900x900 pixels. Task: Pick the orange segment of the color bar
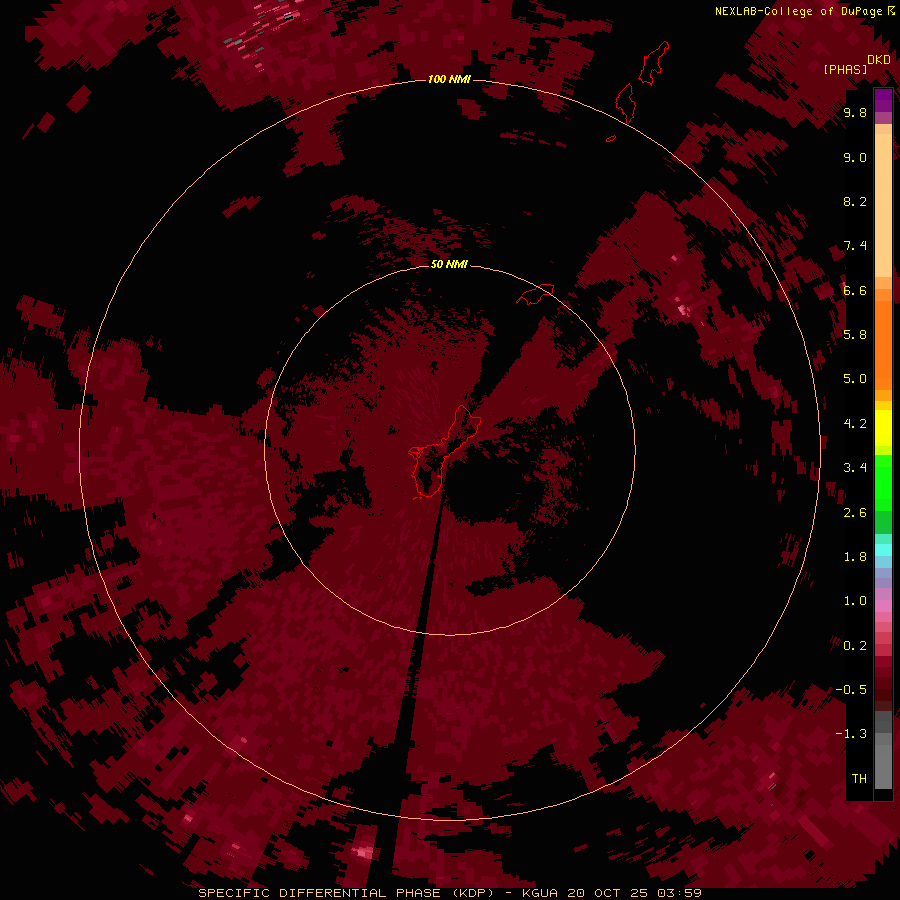point(883,344)
